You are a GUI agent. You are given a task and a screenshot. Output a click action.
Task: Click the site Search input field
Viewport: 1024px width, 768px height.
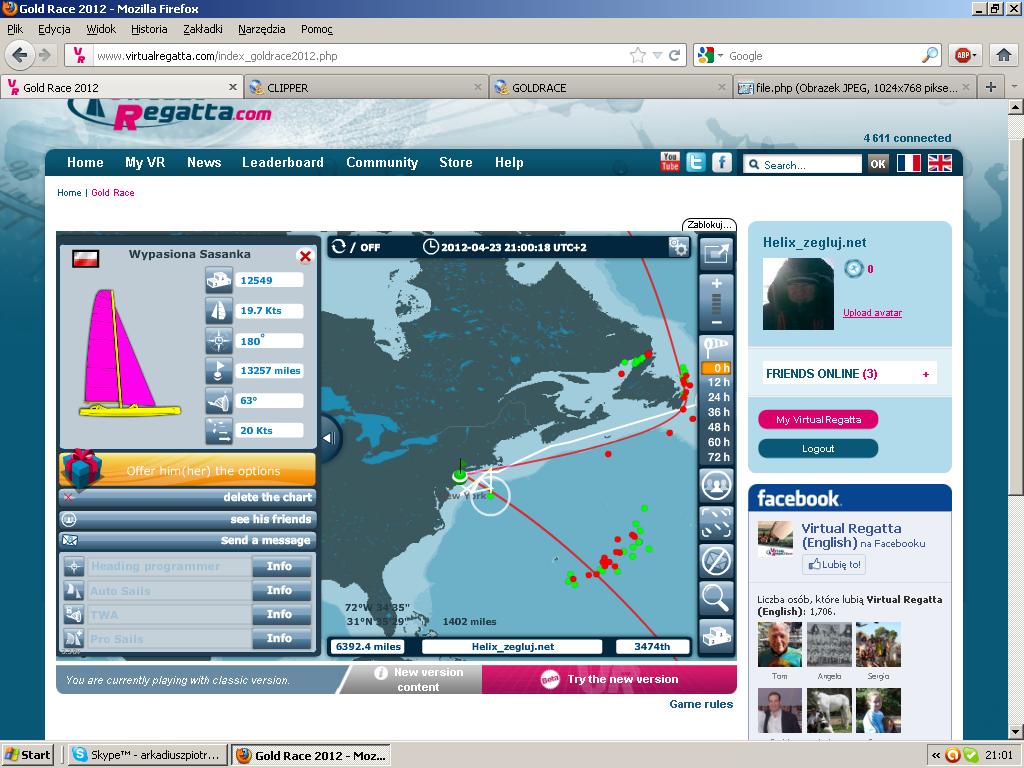809,164
